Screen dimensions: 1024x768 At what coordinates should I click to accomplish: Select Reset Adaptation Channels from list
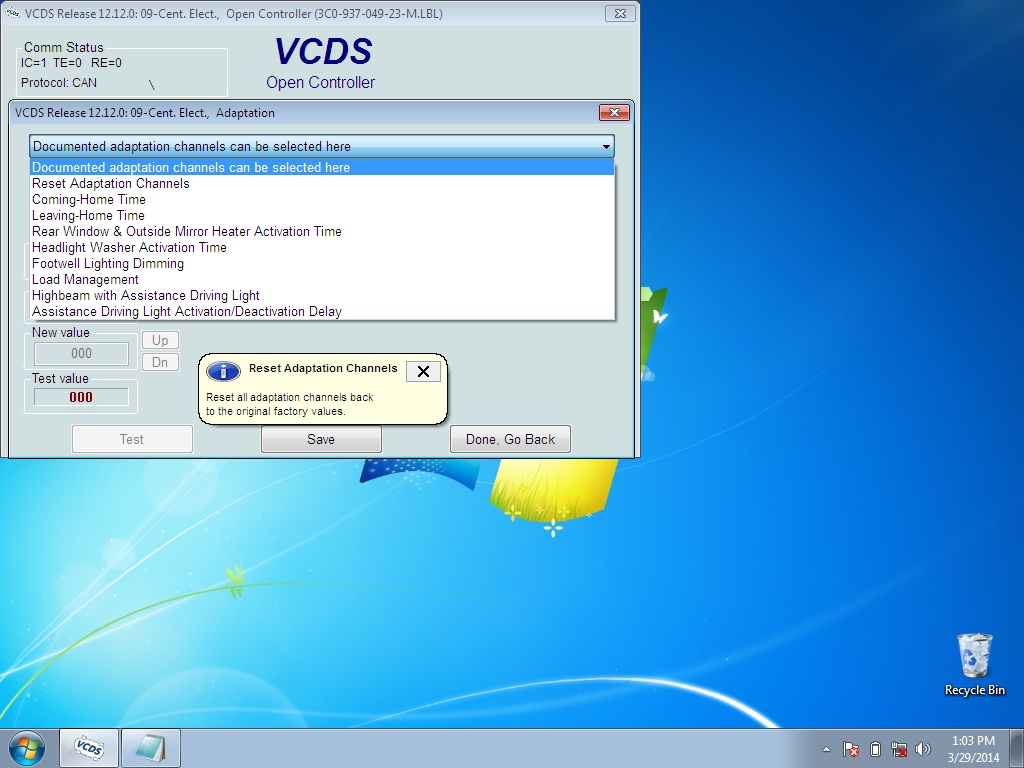pyautogui.click(x=111, y=184)
